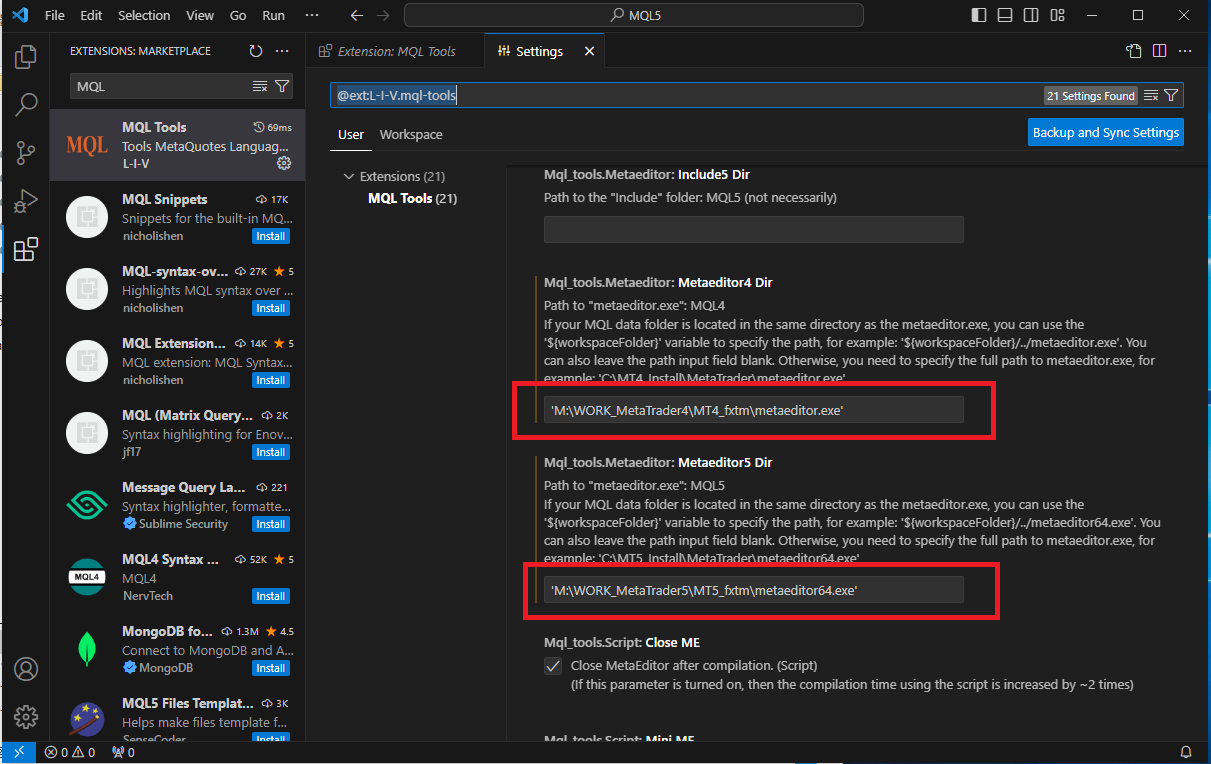Open the Run and Debug view
This screenshot has width=1211, height=764.
[26, 200]
